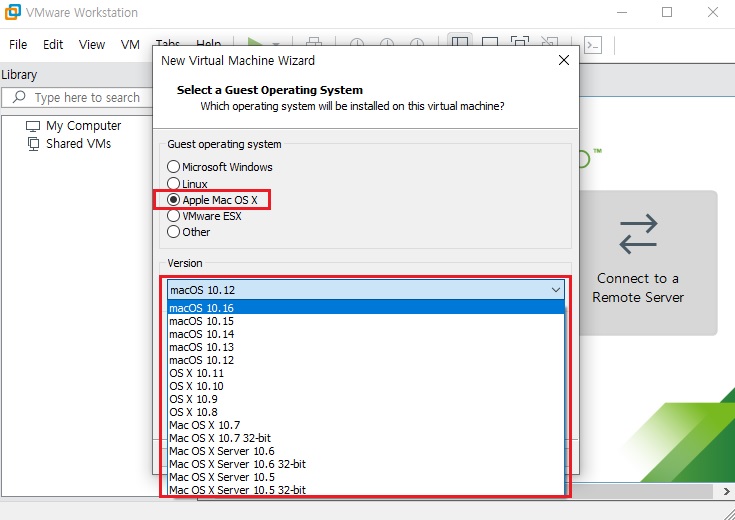Viewport: 735px width, 520px height.
Task: Choose Mac OS X Server 10.5 32-bit
Action: click(x=366, y=490)
